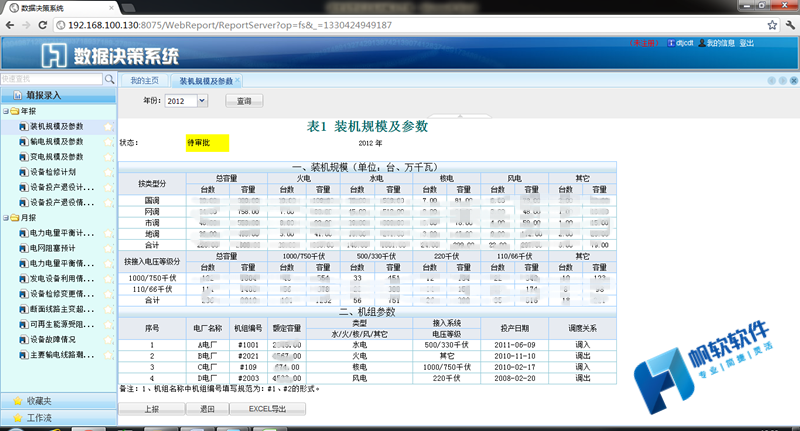
Task: Click the 退回 return button
Action: click(207, 409)
